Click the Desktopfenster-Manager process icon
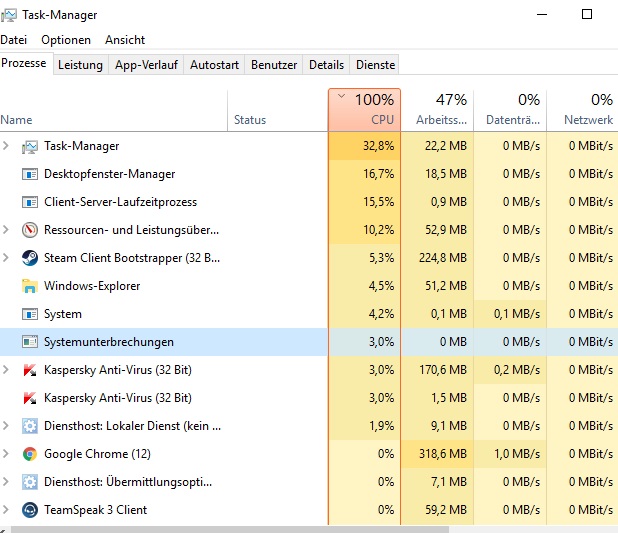Viewport: 618px width, 533px height. pos(29,174)
